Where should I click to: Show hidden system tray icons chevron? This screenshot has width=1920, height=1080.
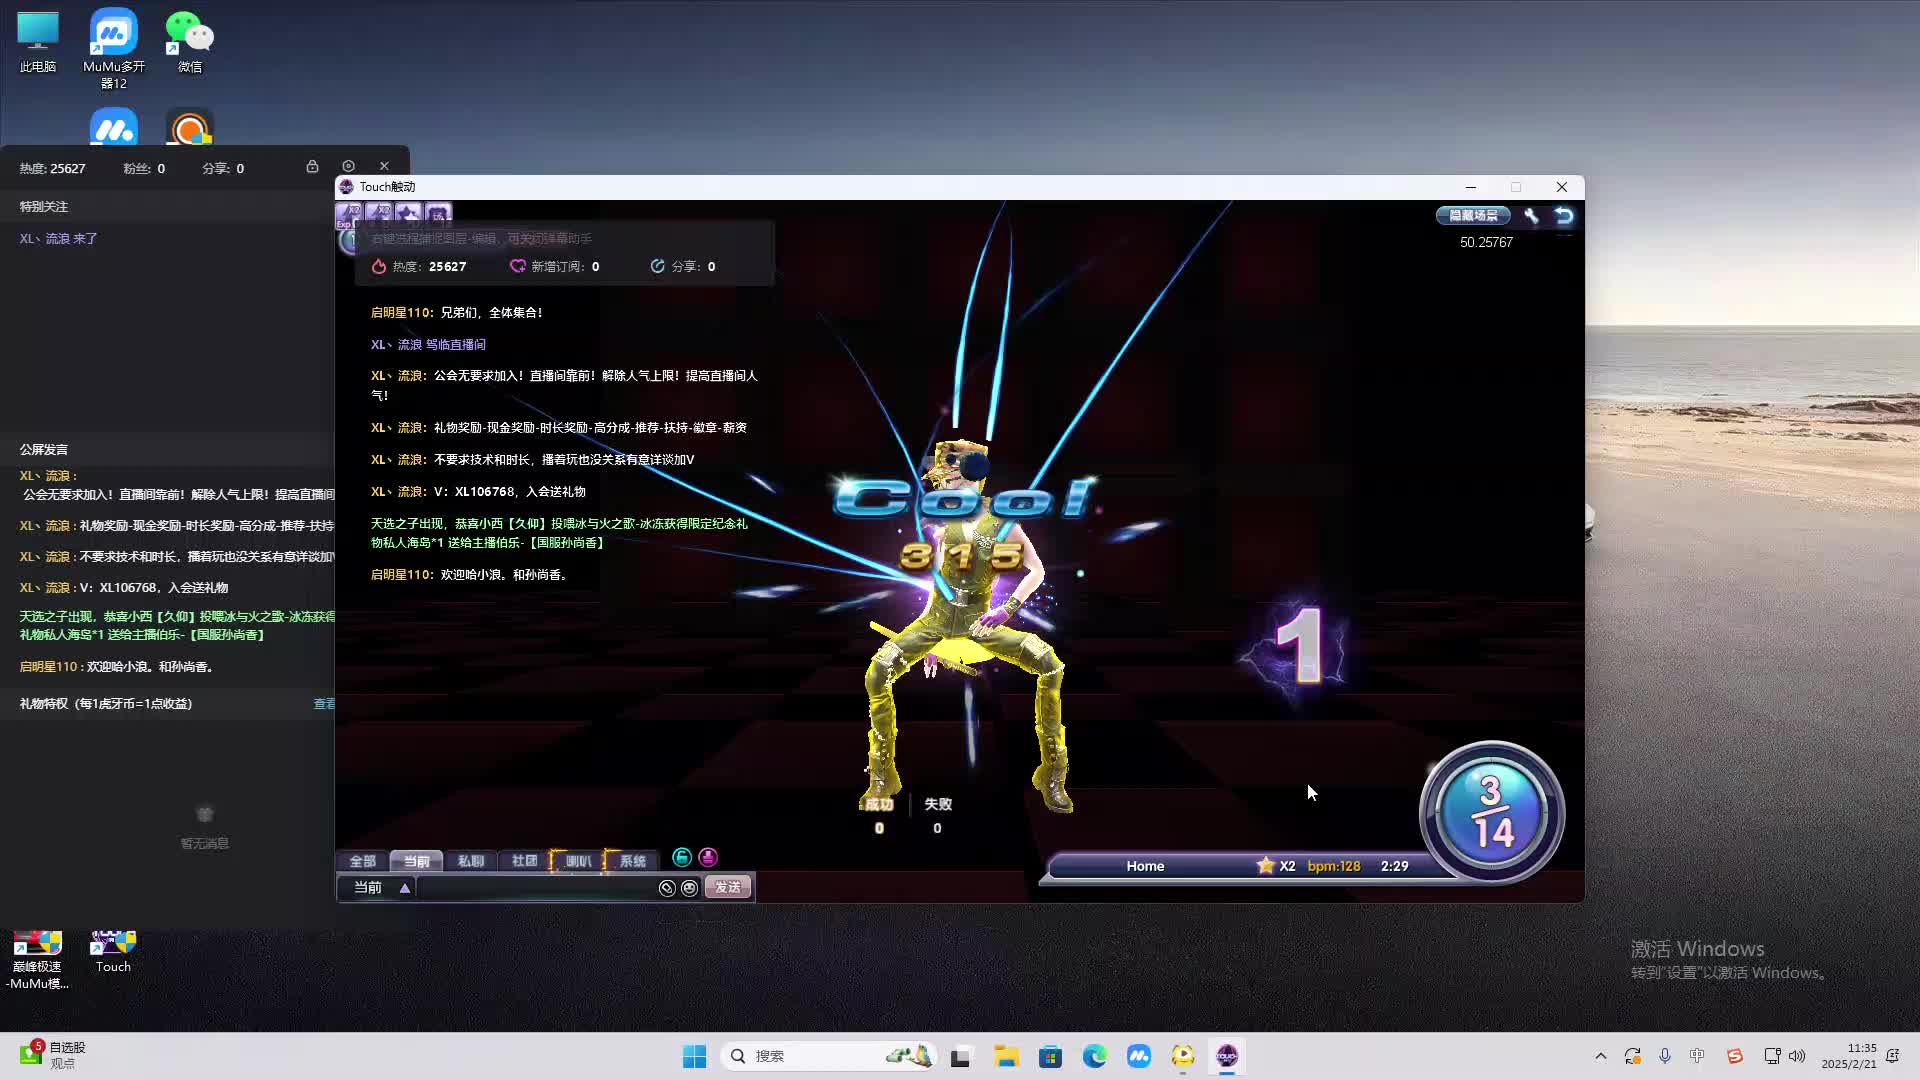[1600, 1056]
